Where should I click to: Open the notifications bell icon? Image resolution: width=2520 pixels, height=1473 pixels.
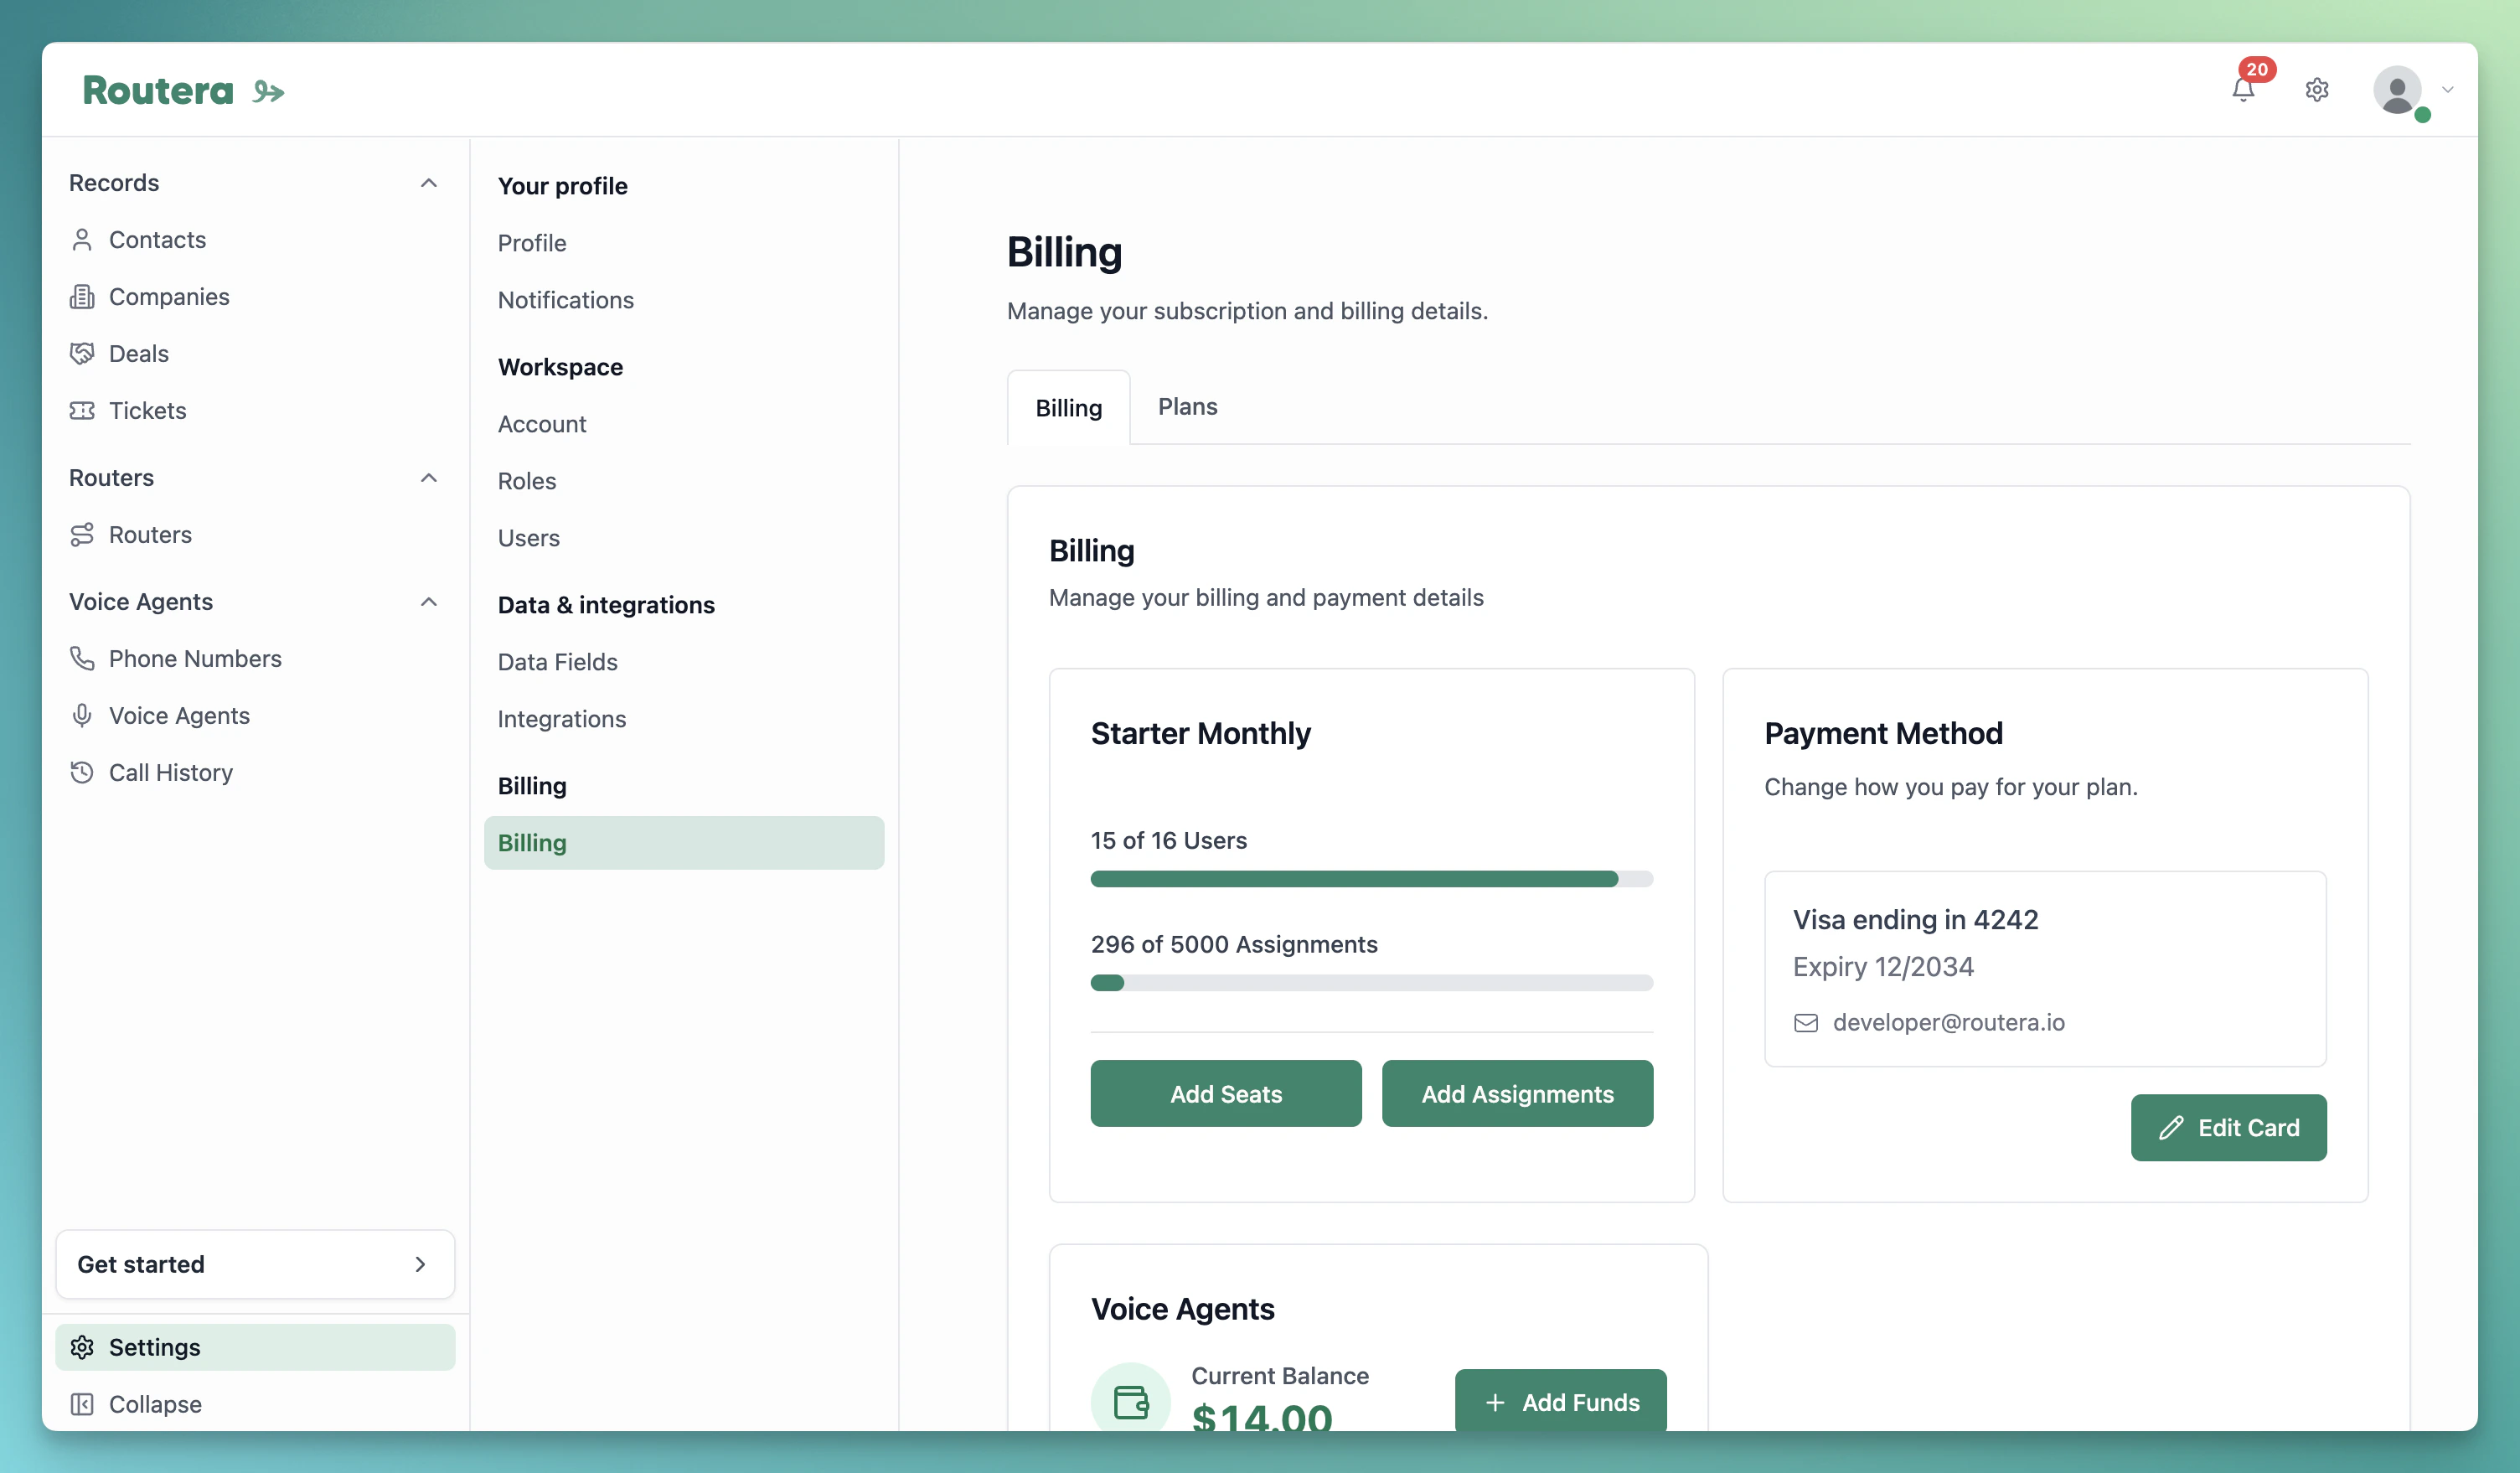click(x=2243, y=90)
